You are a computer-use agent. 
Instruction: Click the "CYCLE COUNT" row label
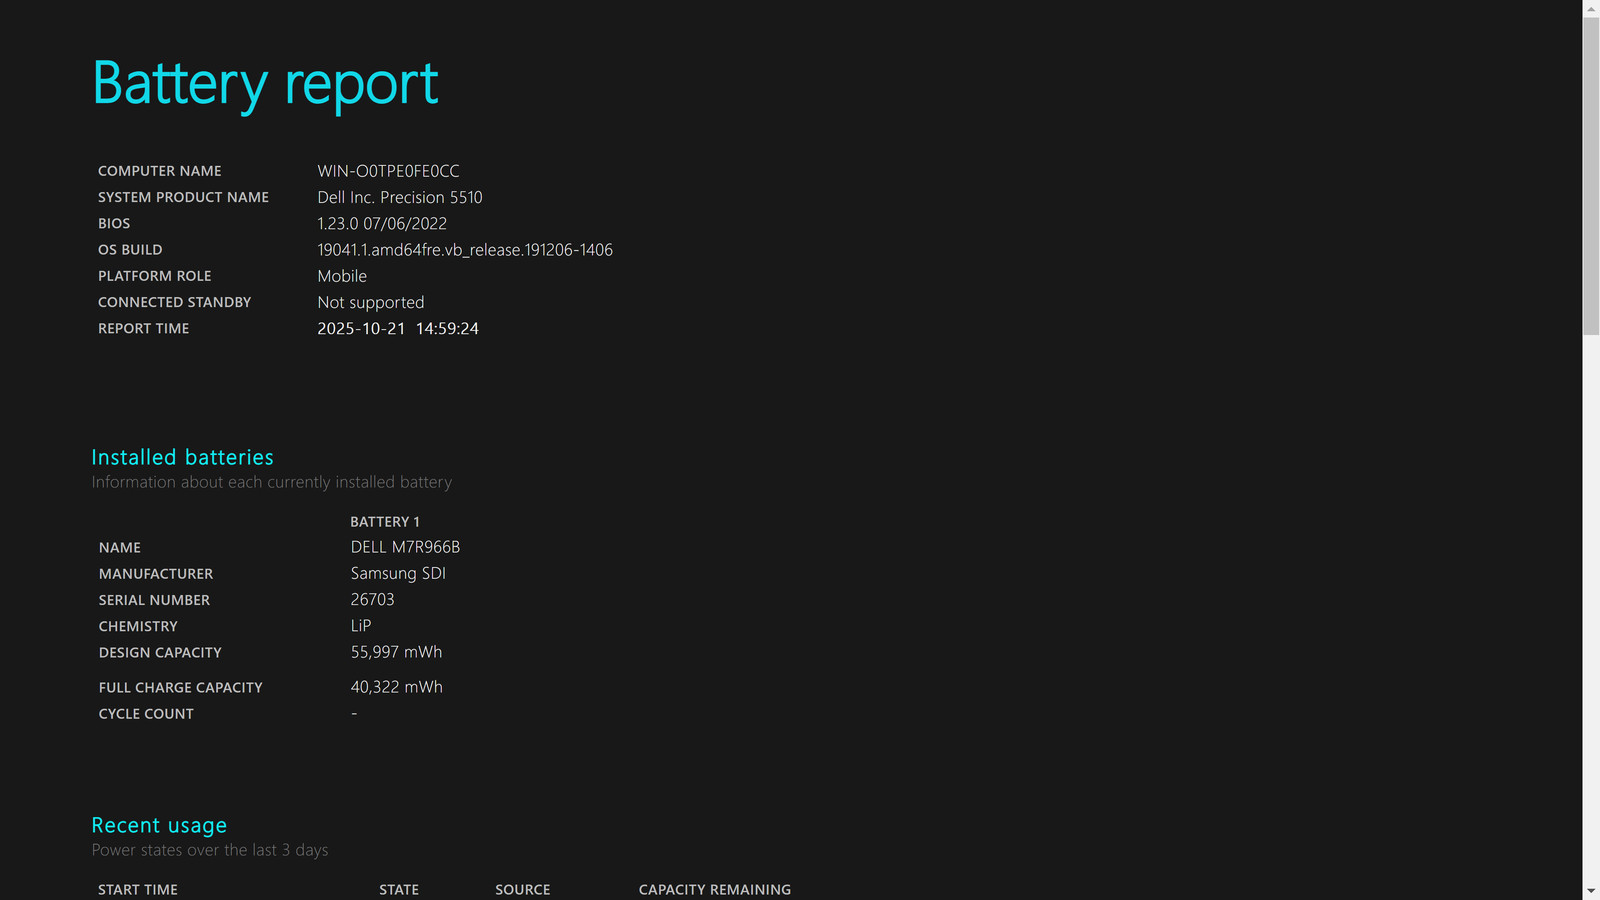point(146,714)
